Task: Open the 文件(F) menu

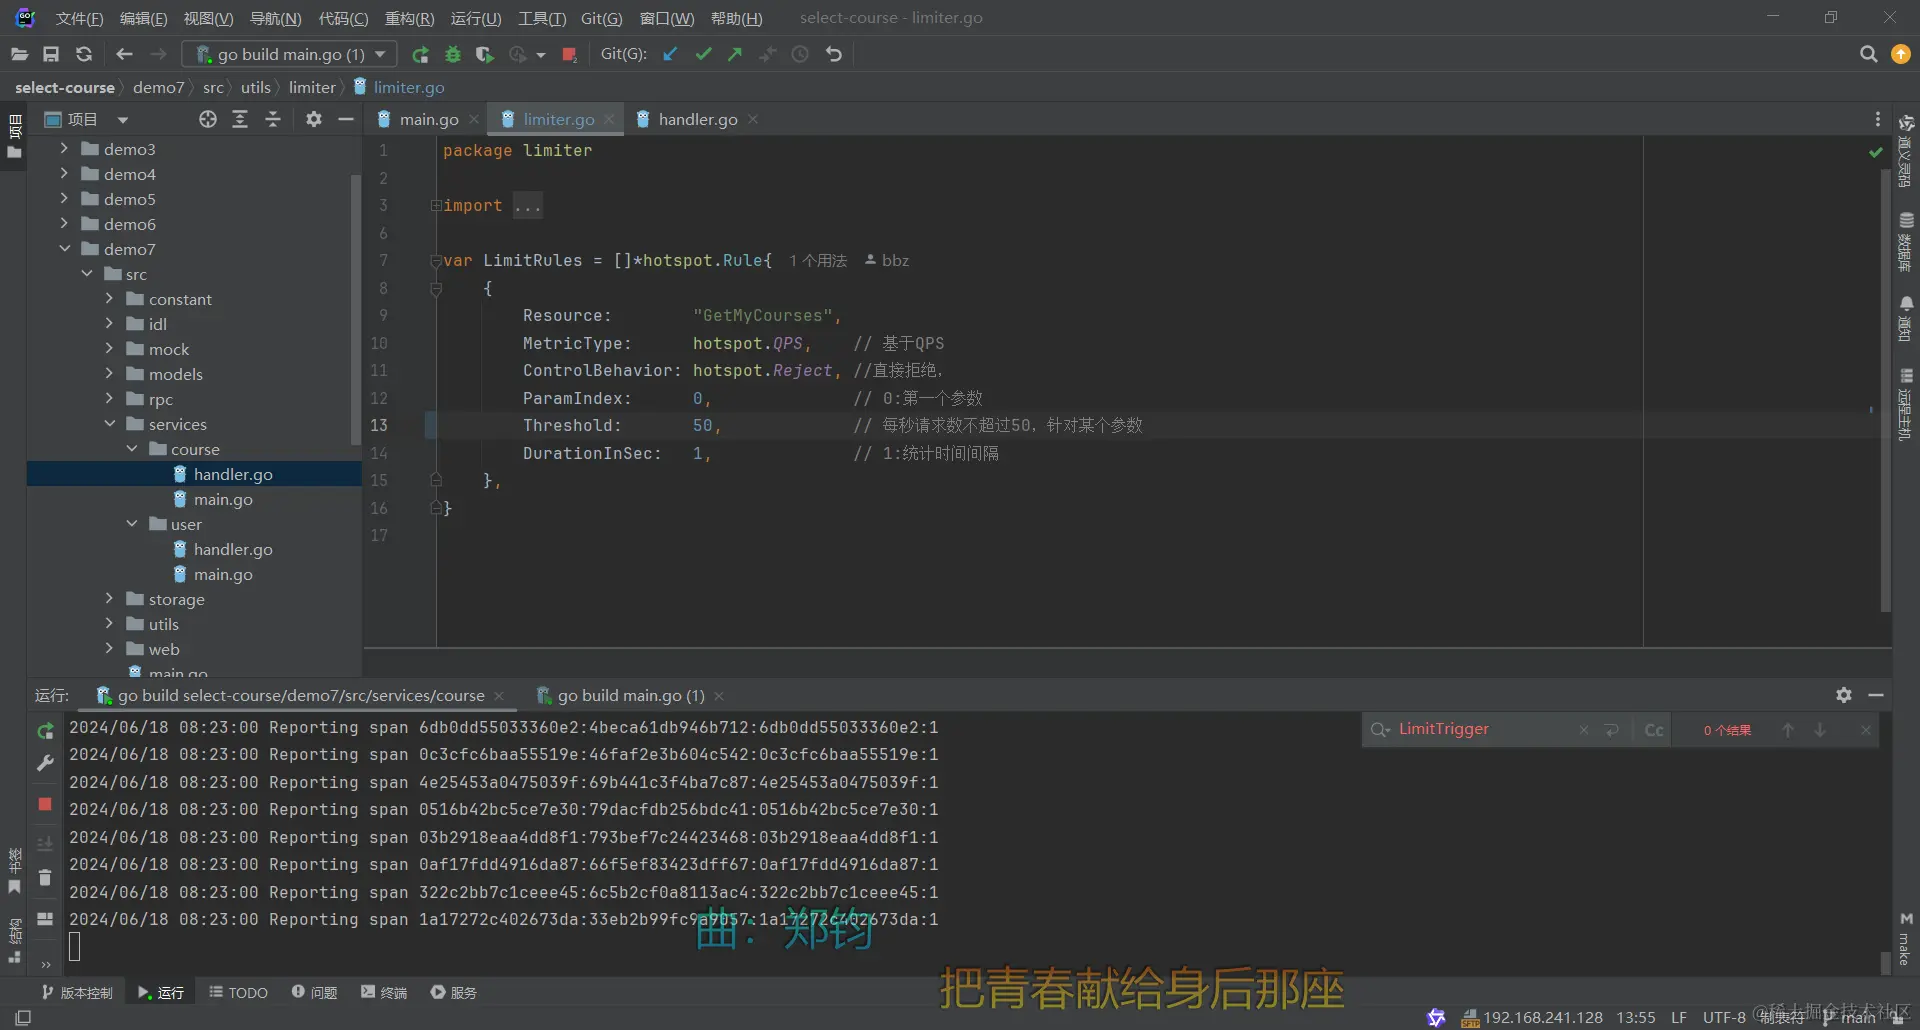Action: click(79, 18)
